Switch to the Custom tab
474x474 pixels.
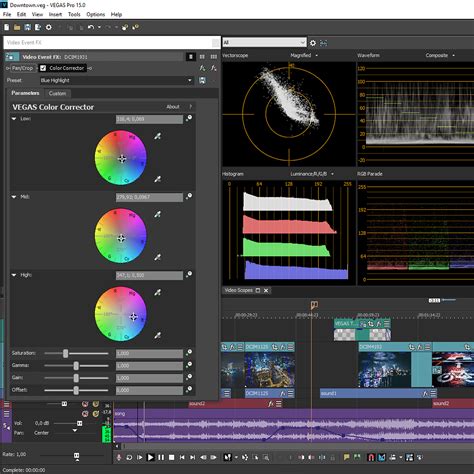click(x=57, y=93)
